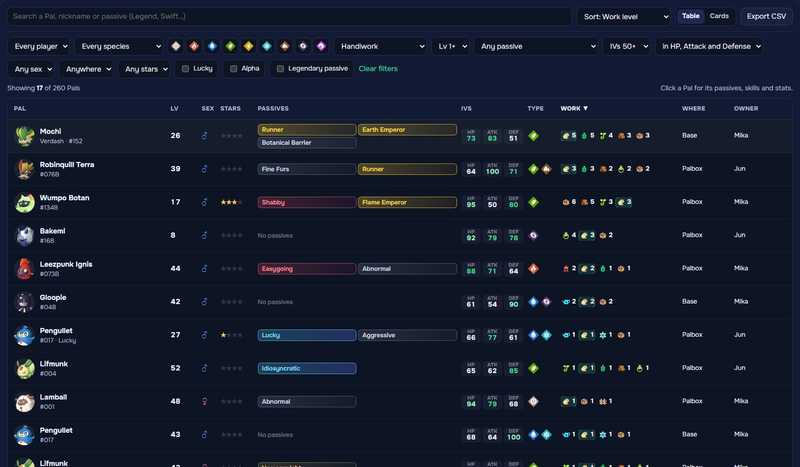Open the IVs 50+ dropdown
The width and height of the screenshot is (800, 467).
coord(628,46)
